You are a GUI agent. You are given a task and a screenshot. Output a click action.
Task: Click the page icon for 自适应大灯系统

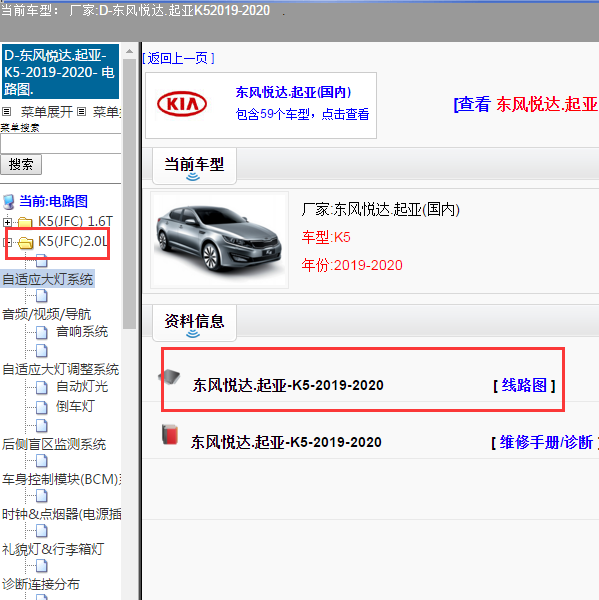click(x=42, y=261)
